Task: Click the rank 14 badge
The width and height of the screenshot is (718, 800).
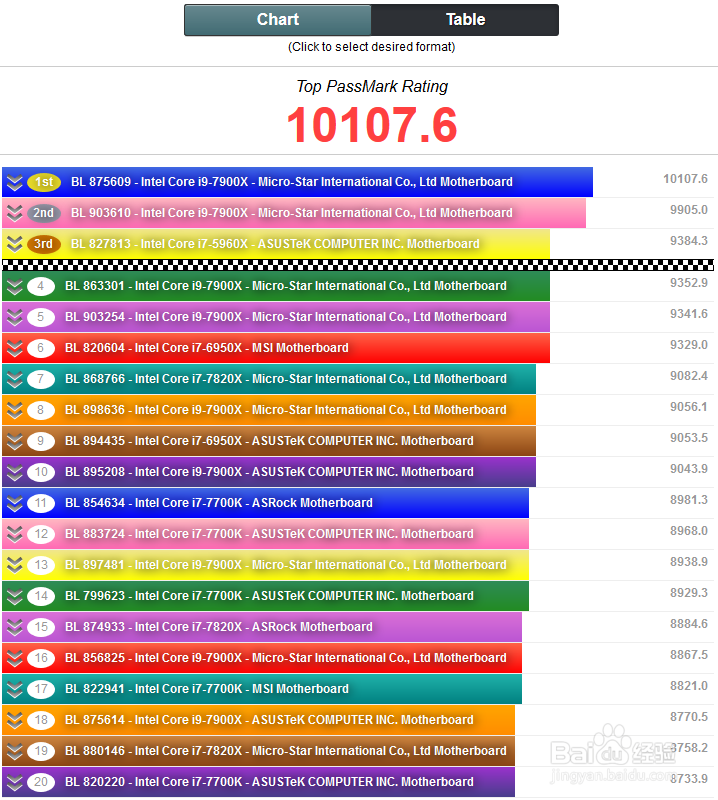Action: (x=41, y=596)
